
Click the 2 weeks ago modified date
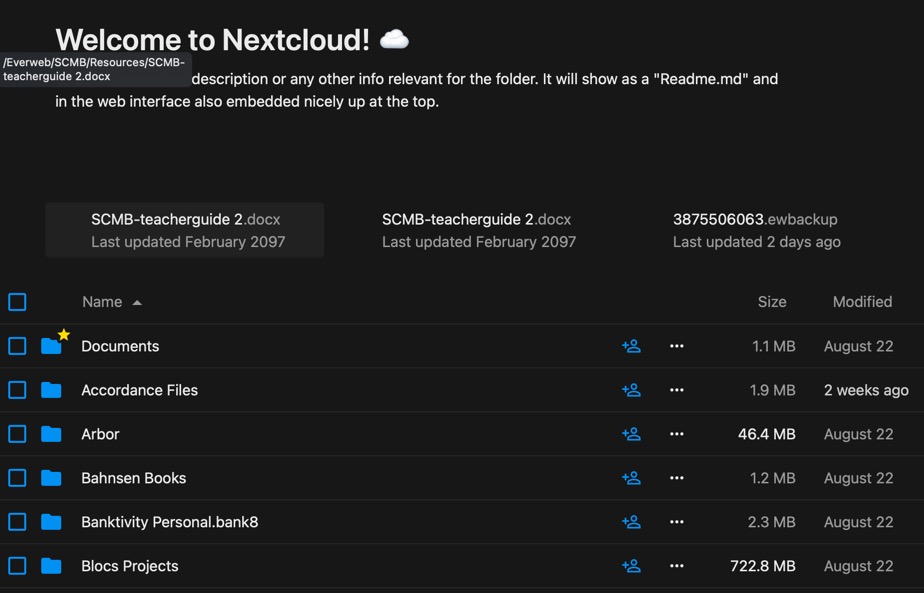click(x=866, y=390)
